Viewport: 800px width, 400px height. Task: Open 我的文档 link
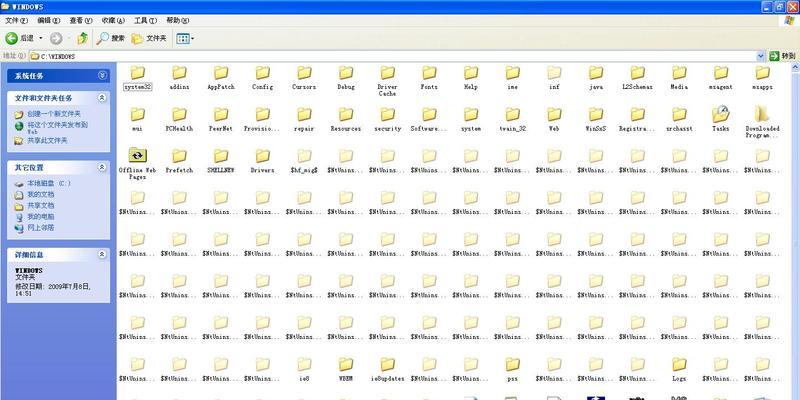[x=41, y=194]
